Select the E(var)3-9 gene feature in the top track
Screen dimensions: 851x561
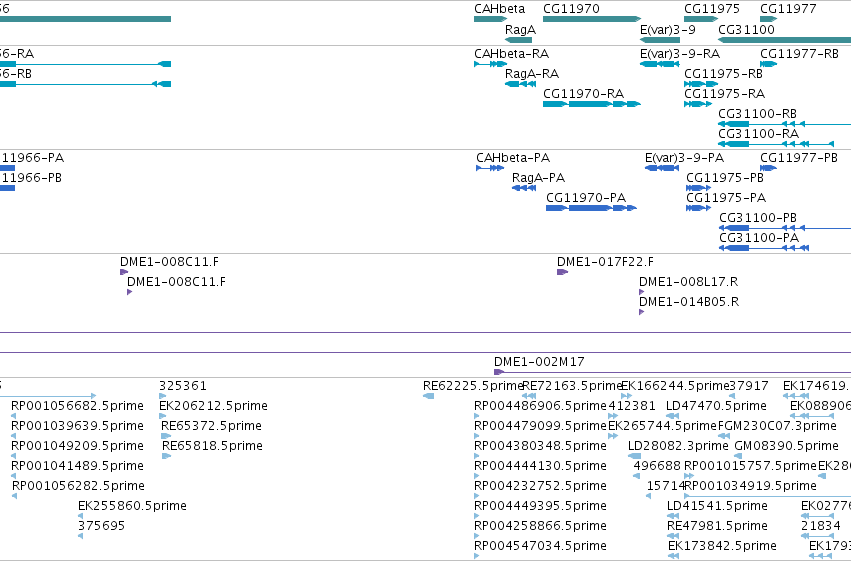click(x=659, y=40)
